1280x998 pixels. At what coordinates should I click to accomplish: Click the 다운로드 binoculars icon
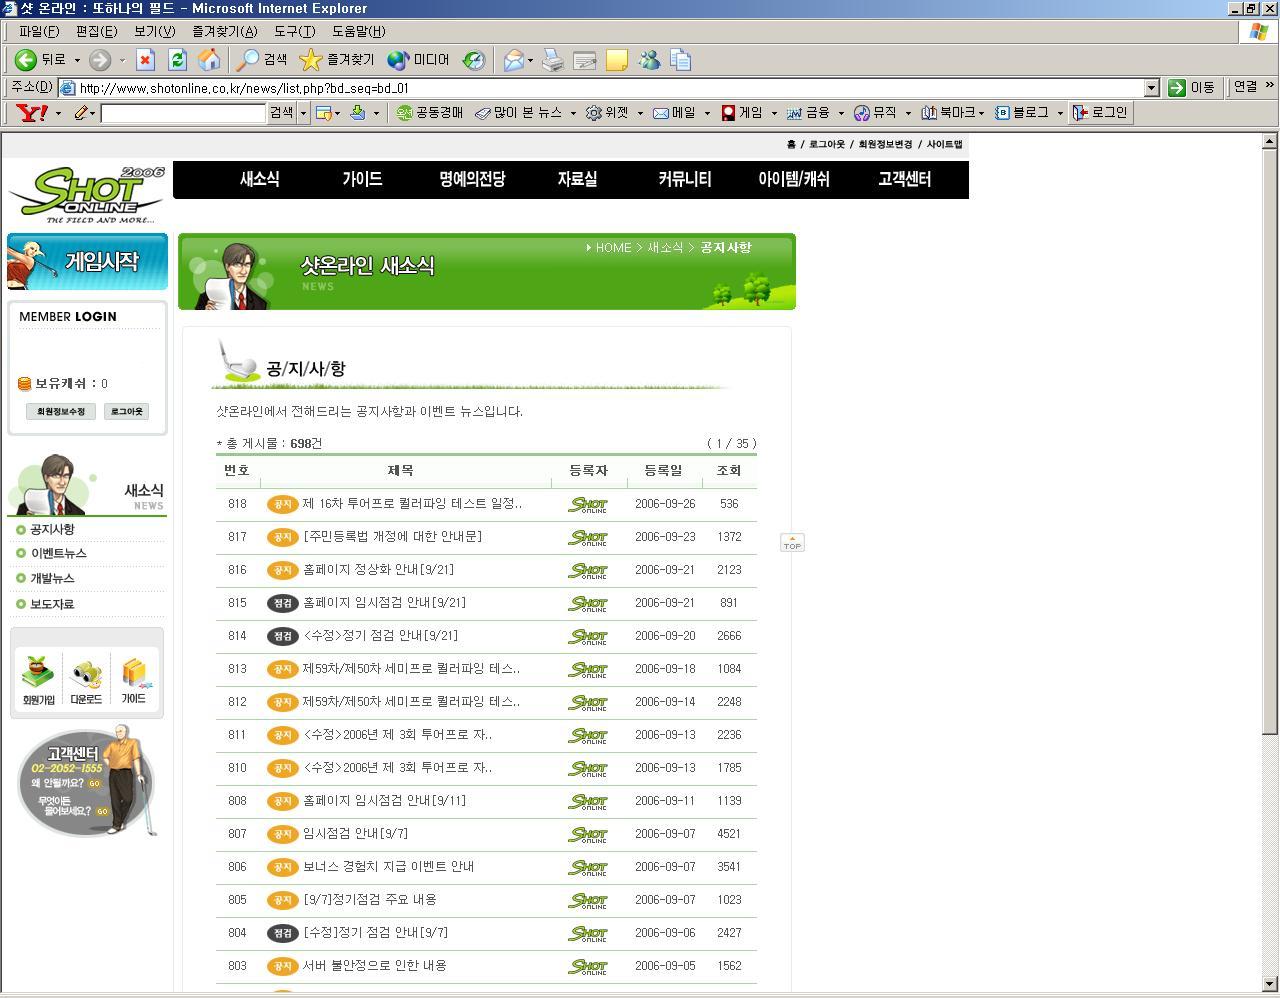86,680
